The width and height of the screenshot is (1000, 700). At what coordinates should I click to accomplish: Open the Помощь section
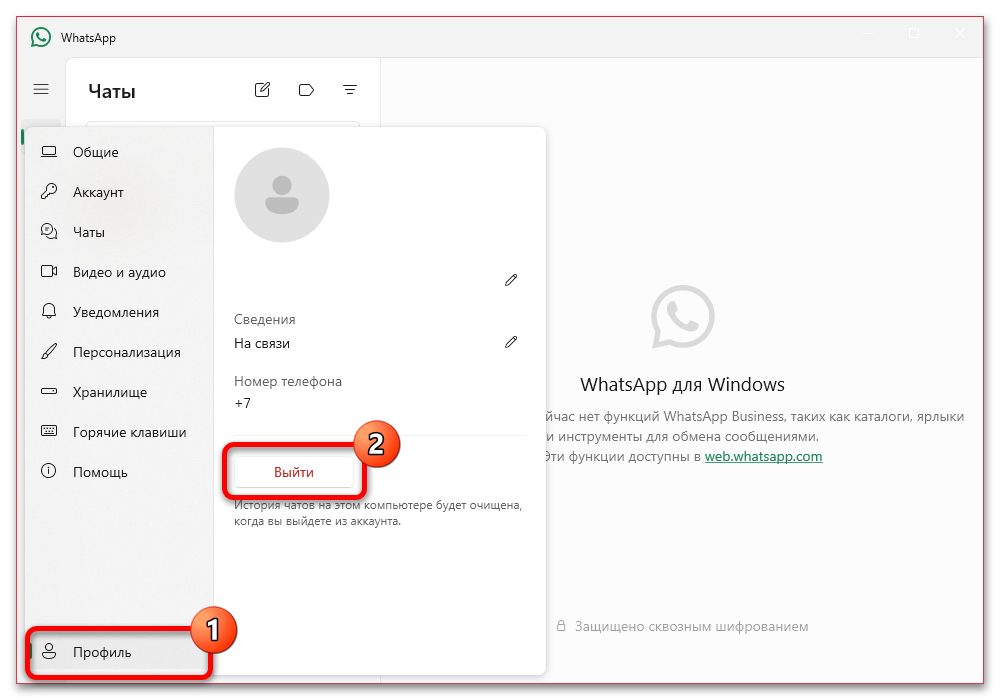119,472
